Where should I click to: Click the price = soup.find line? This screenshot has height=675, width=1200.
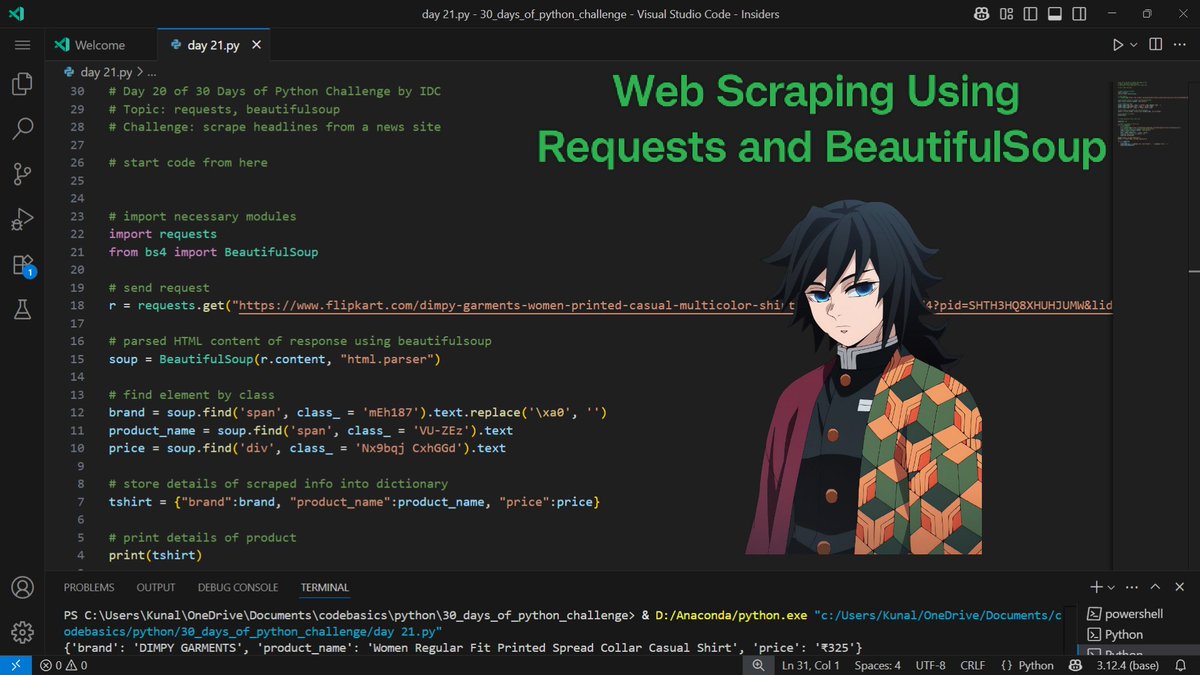pyautogui.click(x=307, y=448)
